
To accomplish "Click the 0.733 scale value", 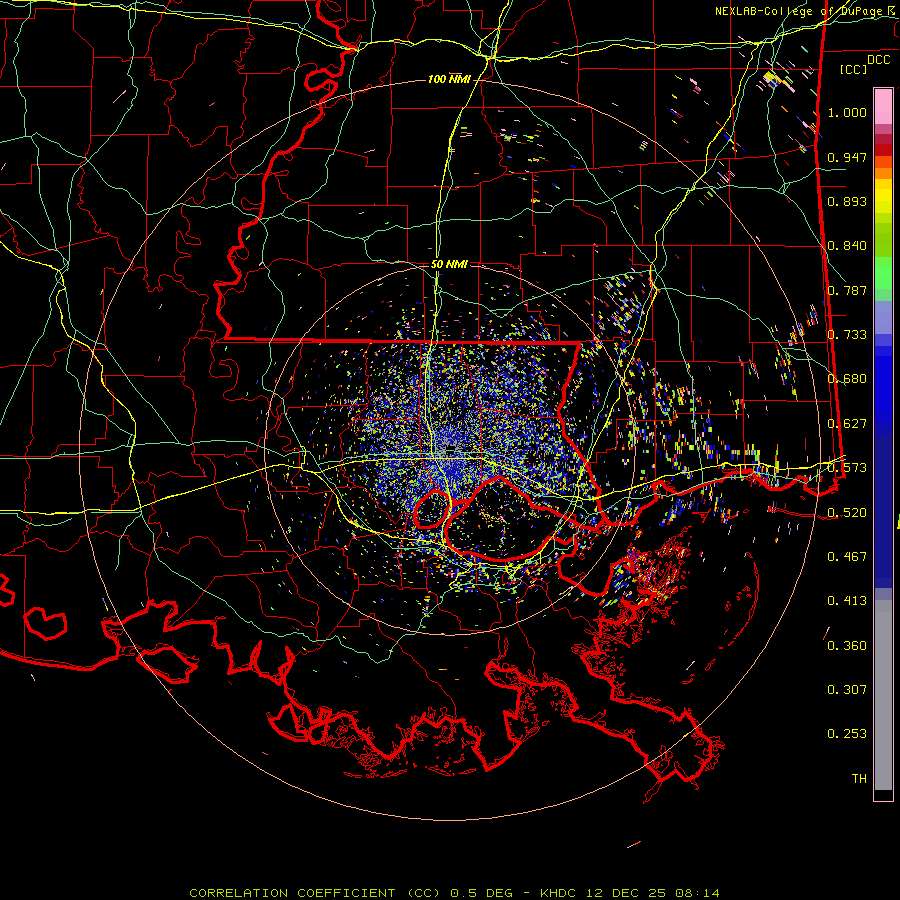I will 847,335.
